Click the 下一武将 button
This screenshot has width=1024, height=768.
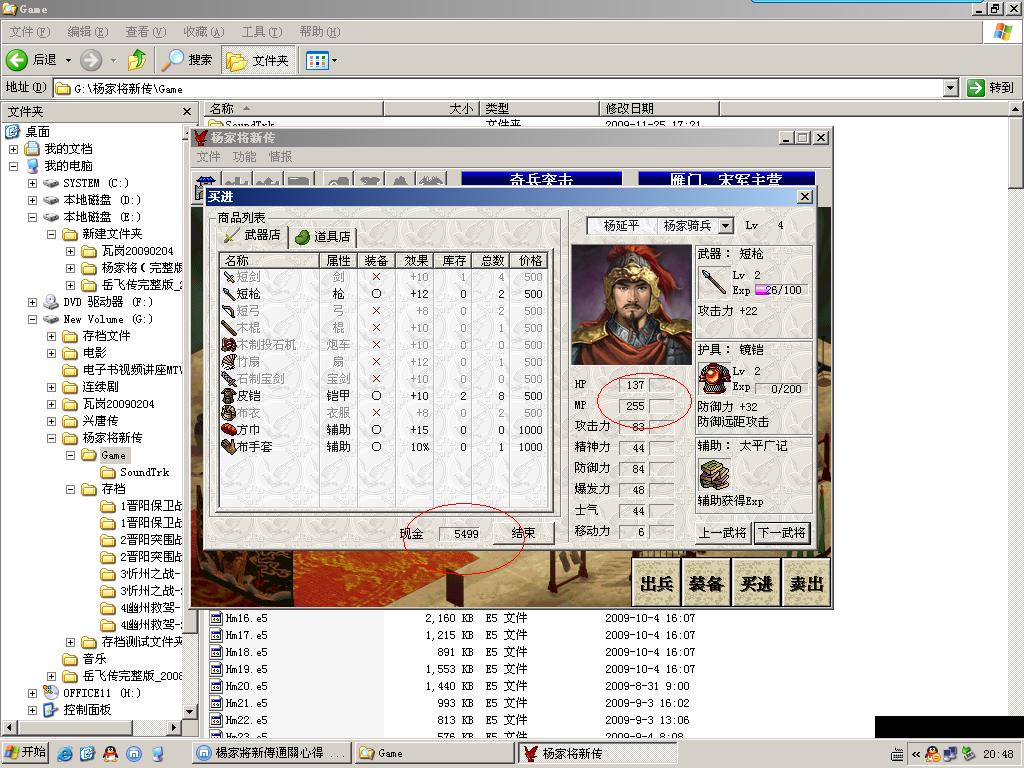pyautogui.click(x=781, y=533)
